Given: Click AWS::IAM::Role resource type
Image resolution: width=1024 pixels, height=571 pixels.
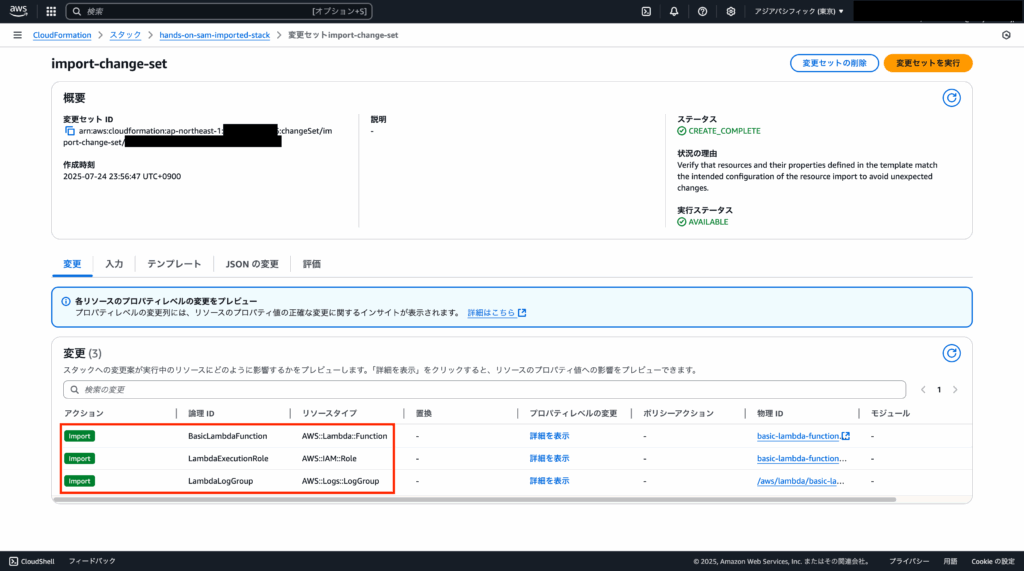Looking at the screenshot, I should click(329, 459).
